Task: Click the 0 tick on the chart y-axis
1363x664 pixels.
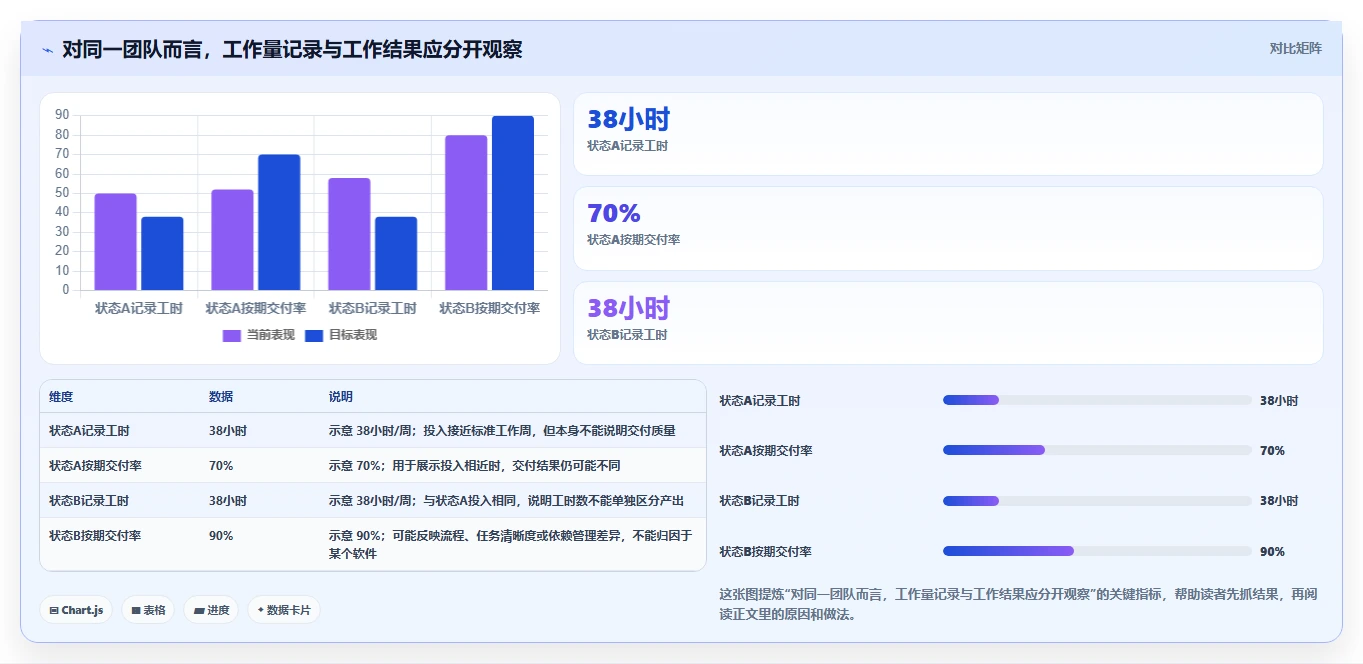Action: coord(66,290)
